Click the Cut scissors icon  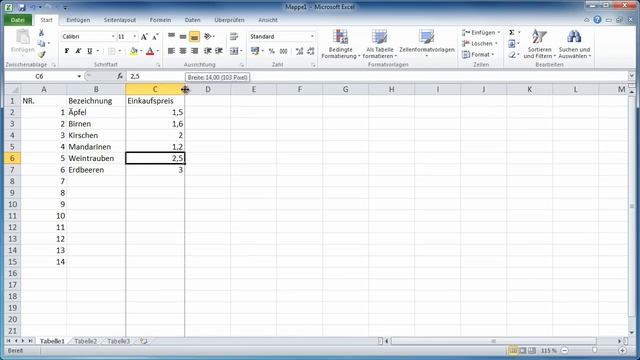41,33
